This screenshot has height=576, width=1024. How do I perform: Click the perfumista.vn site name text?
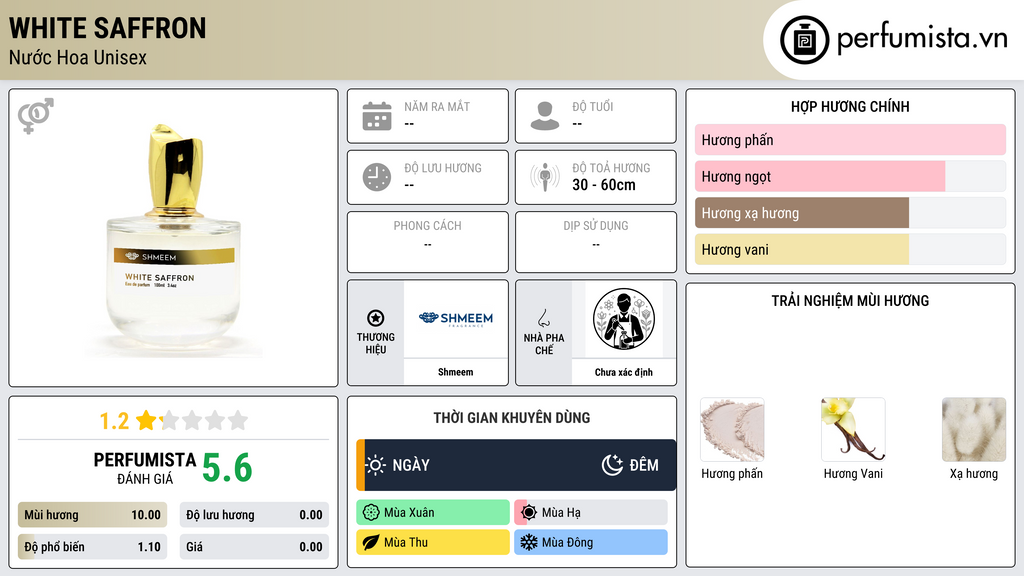pos(923,38)
